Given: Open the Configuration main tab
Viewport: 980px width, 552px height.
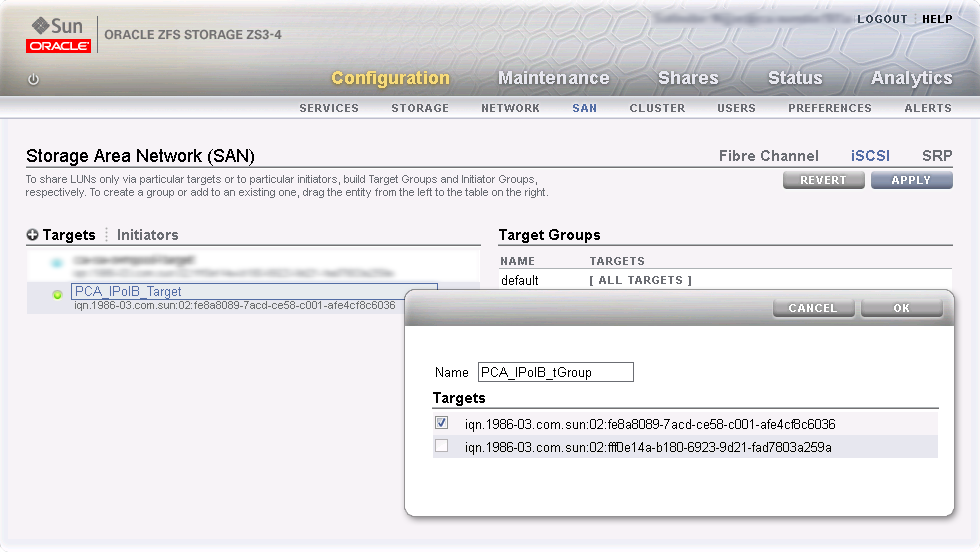Looking at the screenshot, I should pyautogui.click(x=390, y=78).
